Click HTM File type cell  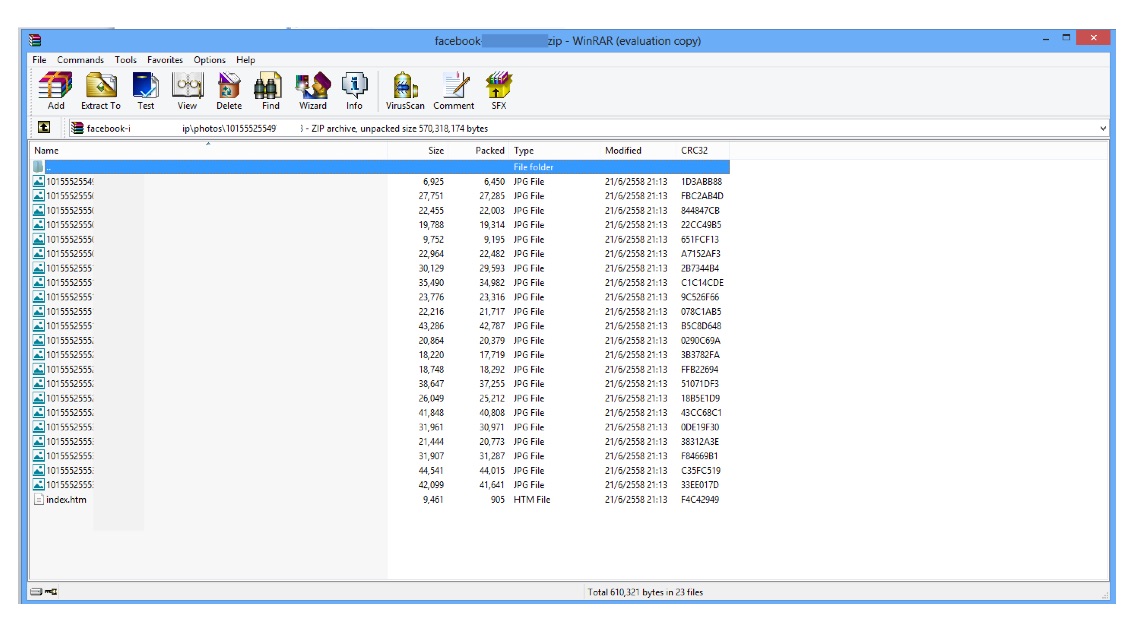tap(532, 499)
